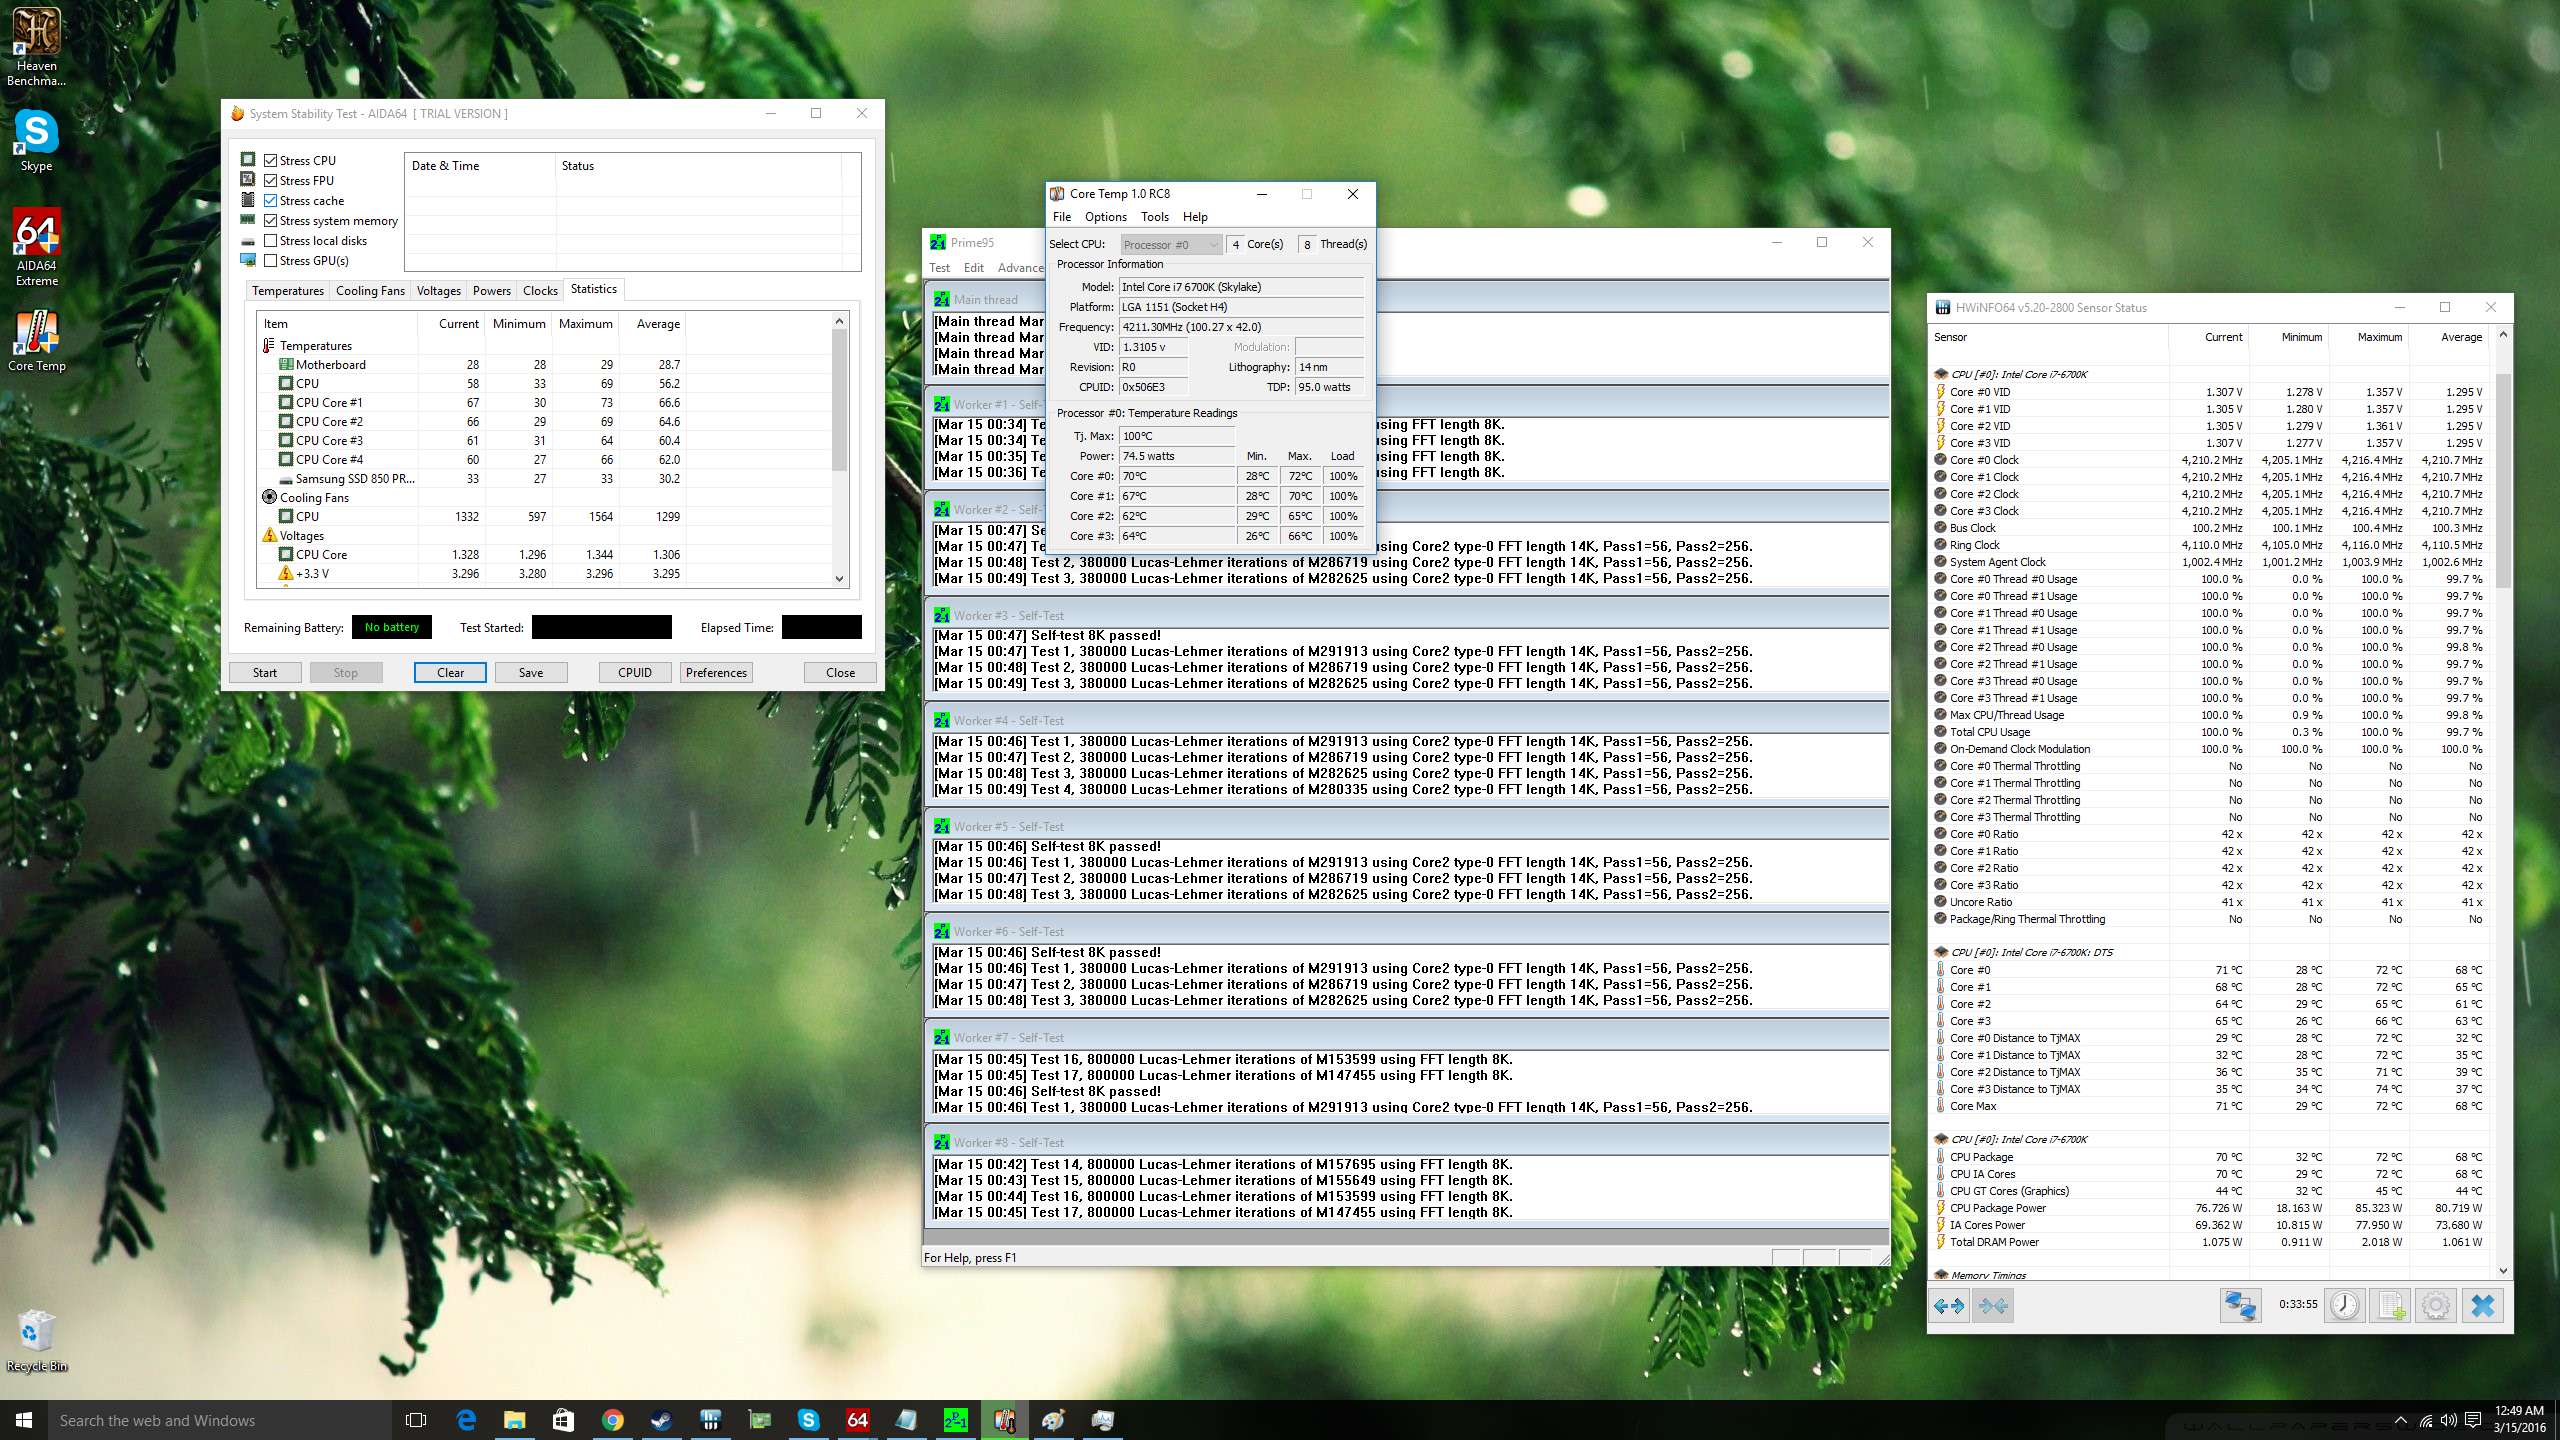Open HWiNFO settings gear
This screenshot has height=1440, width=2560.
[x=2436, y=1306]
